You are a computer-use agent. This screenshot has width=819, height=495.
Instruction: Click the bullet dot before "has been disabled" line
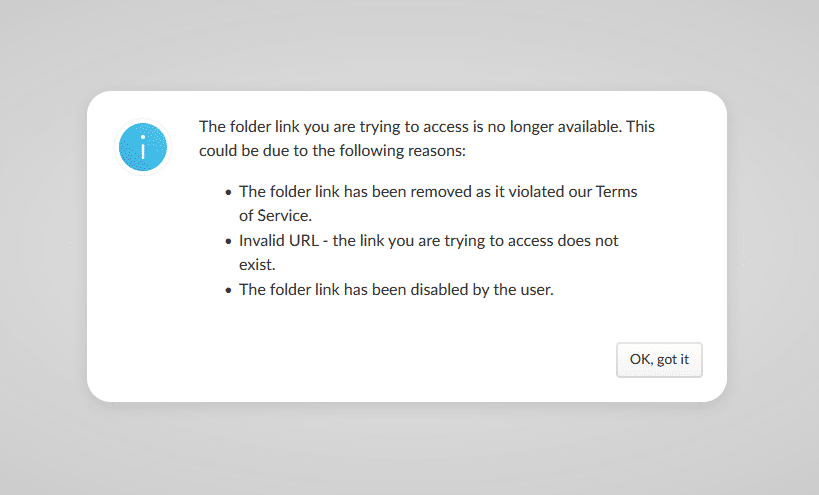[x=228, y=291]
